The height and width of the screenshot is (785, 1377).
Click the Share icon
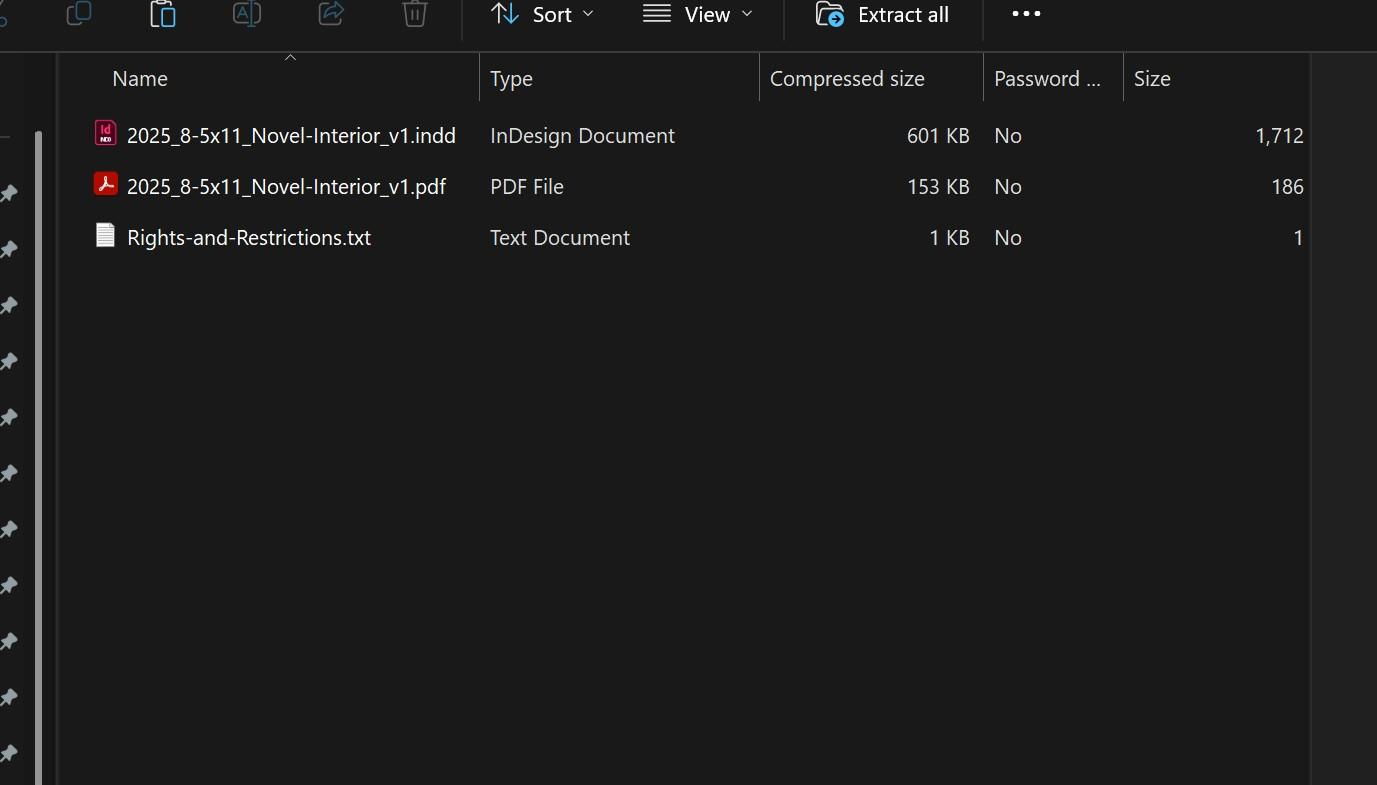pyautogui.click(x=330, y=15)
